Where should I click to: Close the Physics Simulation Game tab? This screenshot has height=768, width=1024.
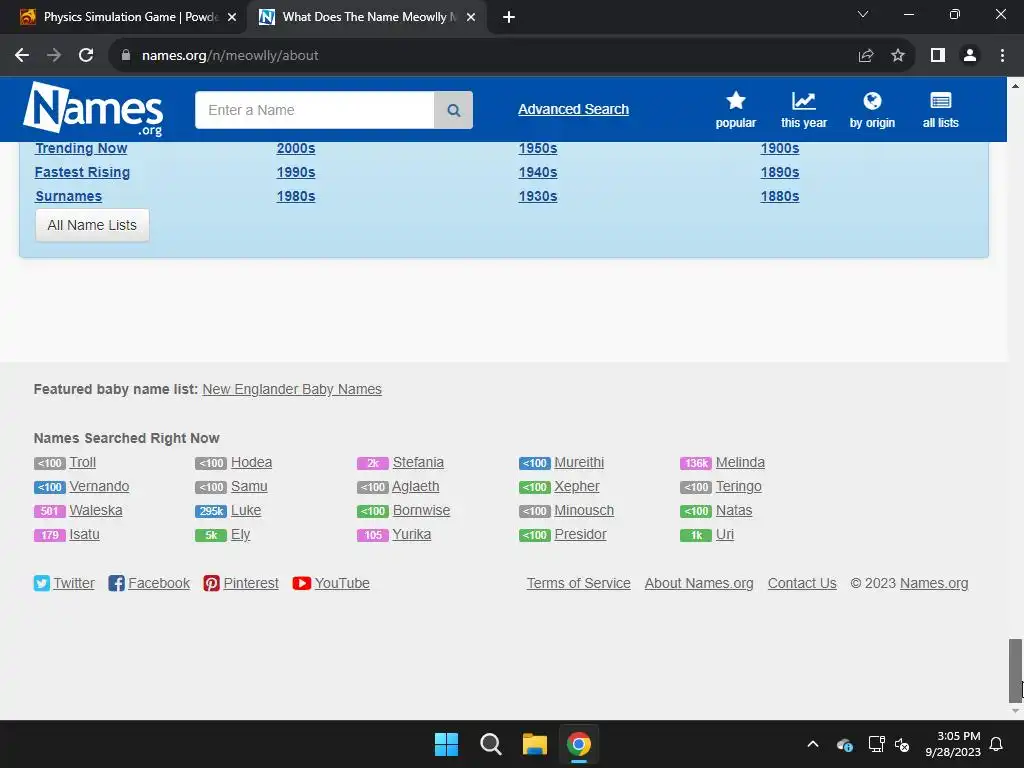[x=232, y=17]
